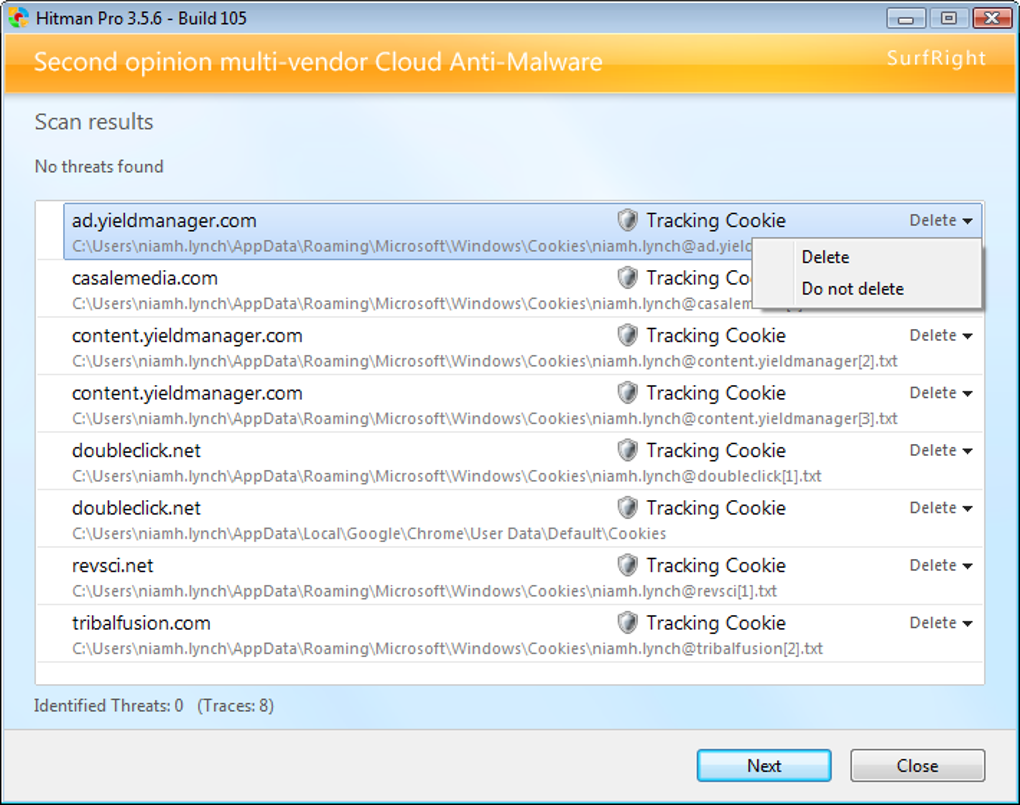Choose "Delete" from the open popup menu
This screenshot has width=1020, height=805.
pos(825,258)
